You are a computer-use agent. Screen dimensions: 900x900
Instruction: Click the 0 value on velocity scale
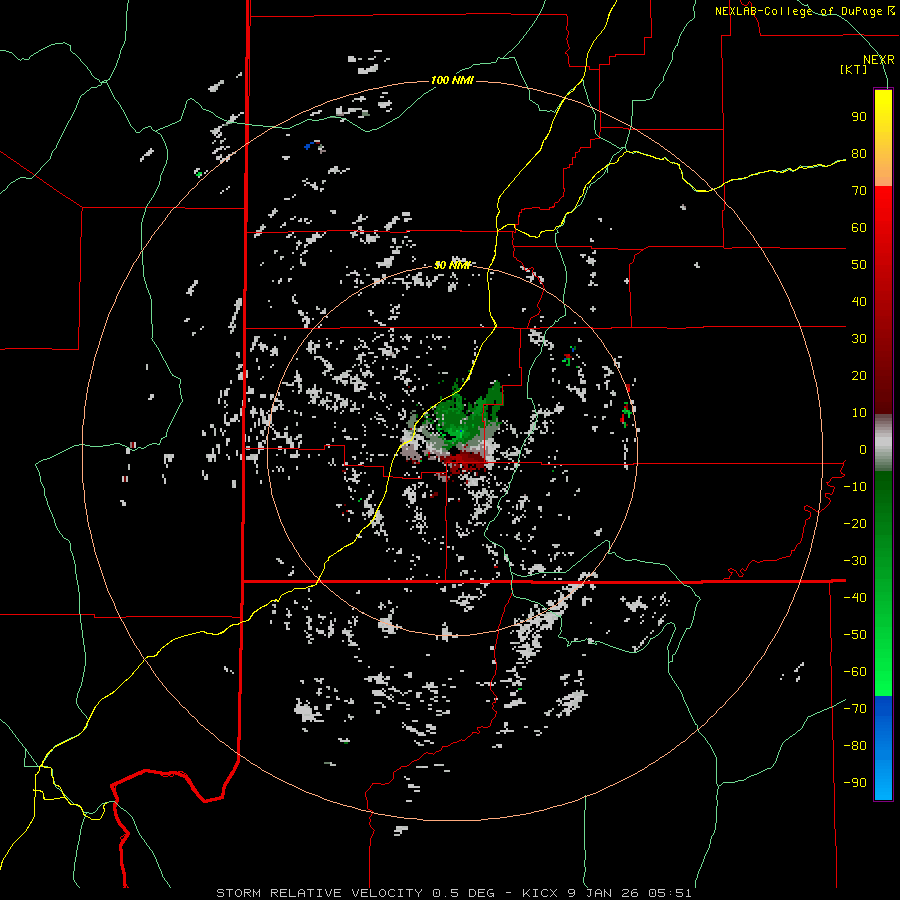click(x=863, y=450)
